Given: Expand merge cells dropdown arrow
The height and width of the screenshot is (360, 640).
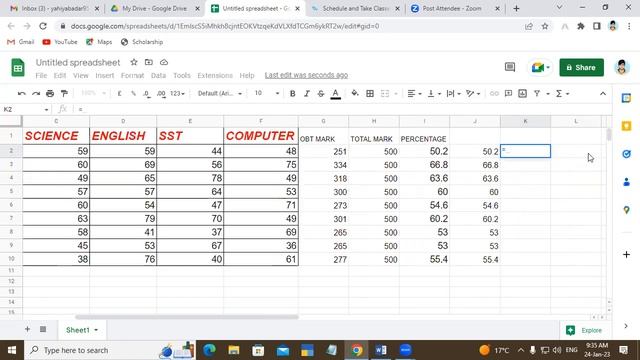Looking at the screenshot, I should click(x=396, y=94).
